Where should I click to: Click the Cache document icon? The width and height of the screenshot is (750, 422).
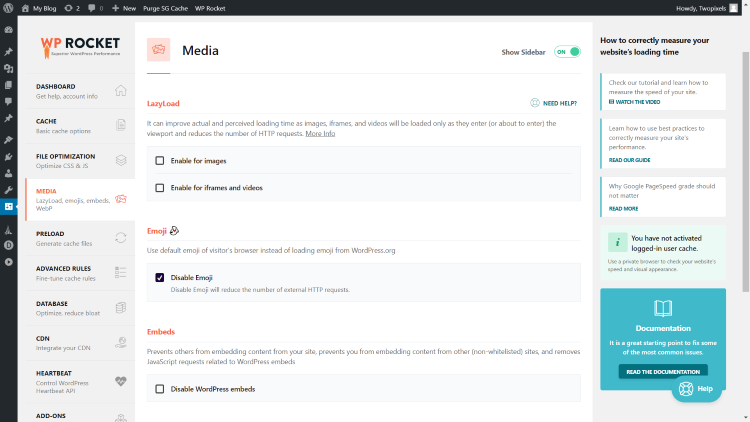tap(121, 125)
